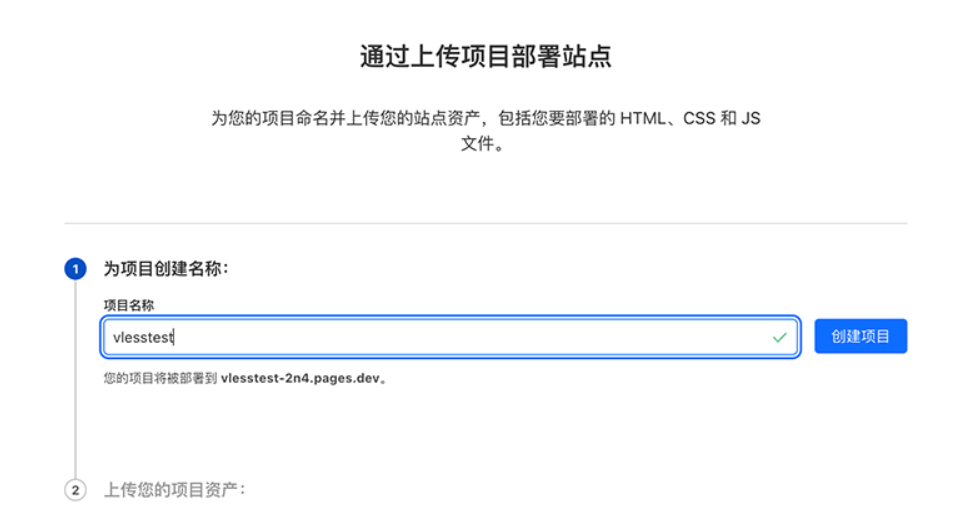Image resolution: width=965 pixels, height=530 pixels.
Task: Click the 项目名称 field label
Action: click(129, 305)
